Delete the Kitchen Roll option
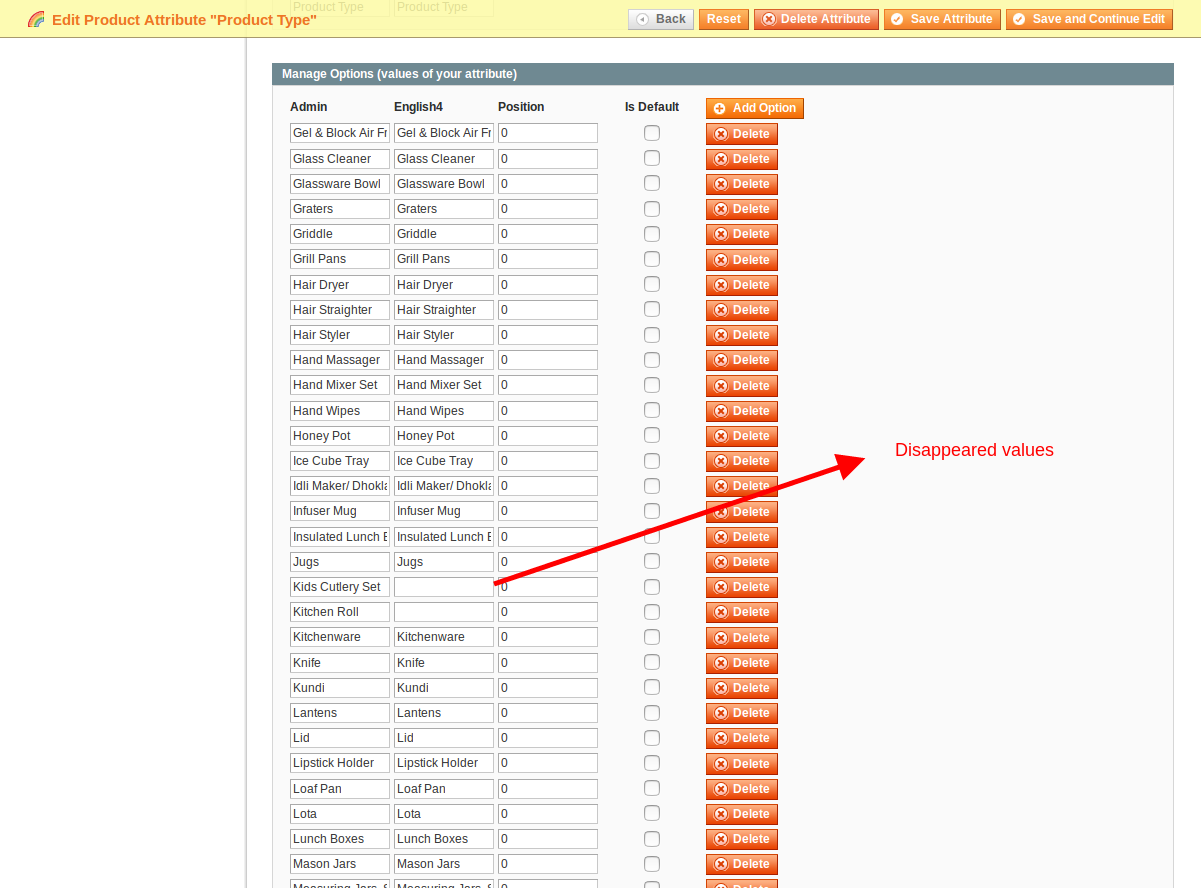This screenshot has width=1201, height=888. 741,612
